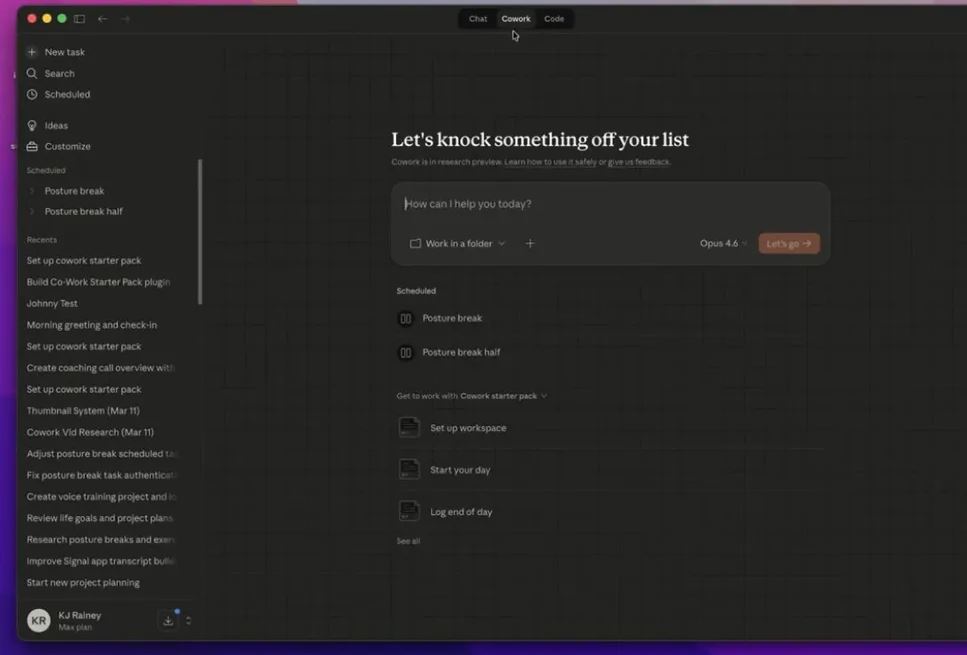Viewport: 967px width, 655px height.
Task: Open Search via magnifier icon
Action: (32, 73)
